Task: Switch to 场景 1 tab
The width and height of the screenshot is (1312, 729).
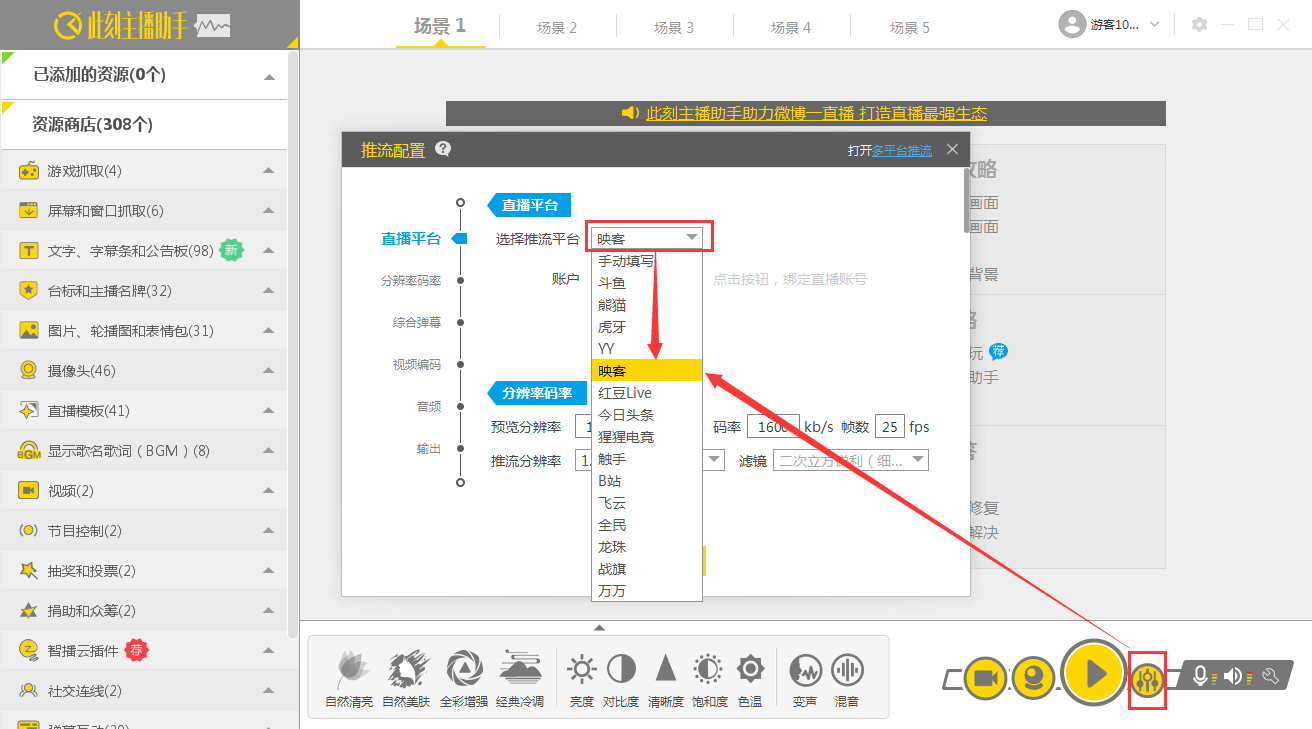Action: click(x=440, y=26)
